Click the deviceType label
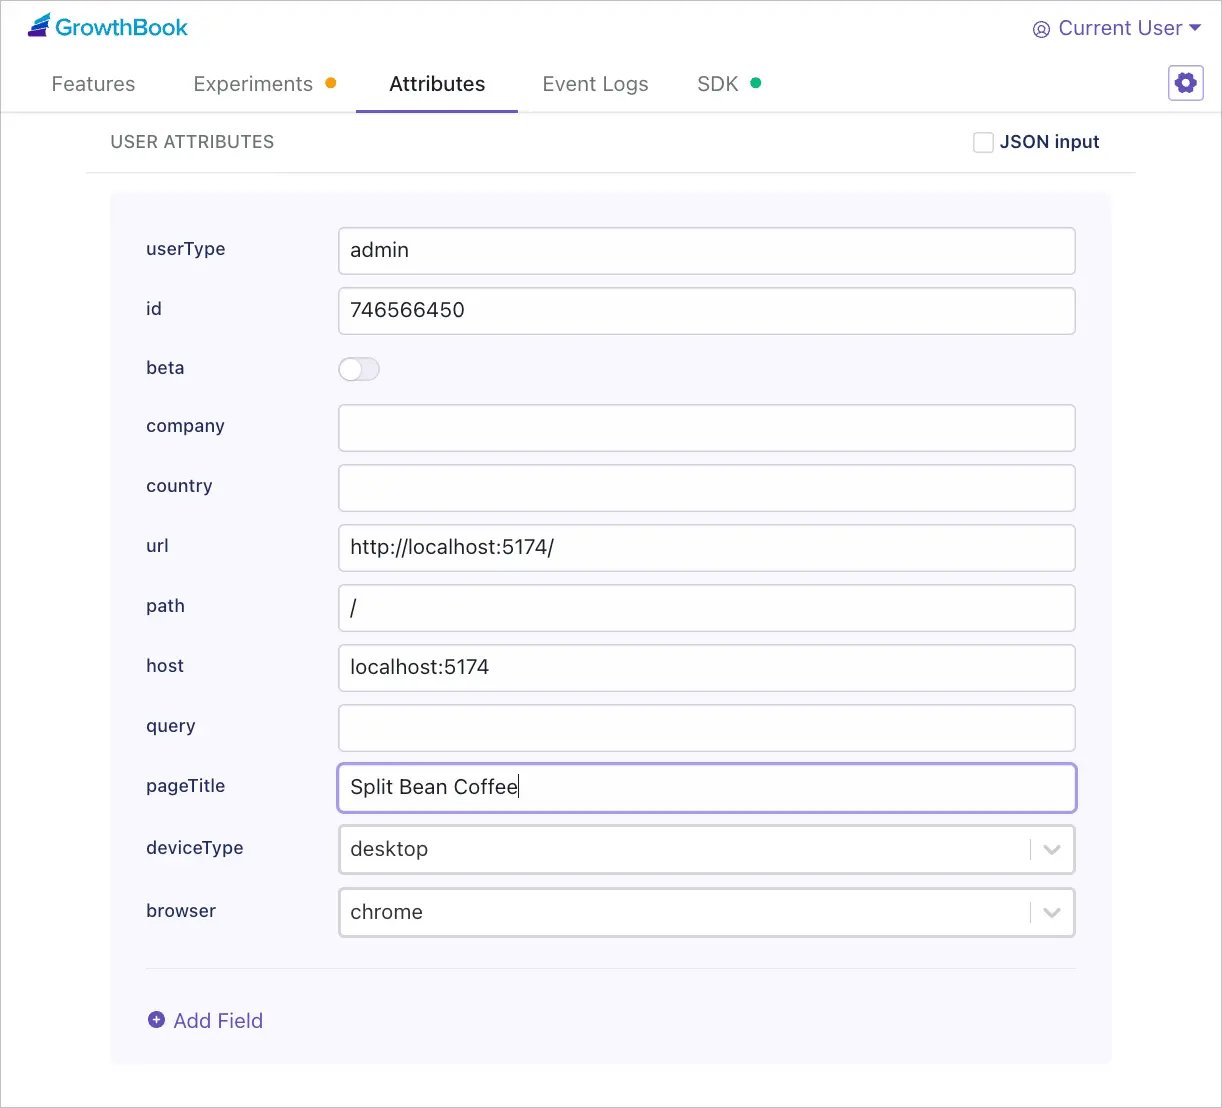Image resolution: width=1222 pixels, height=1108 pixels. [x=194, y=848]
